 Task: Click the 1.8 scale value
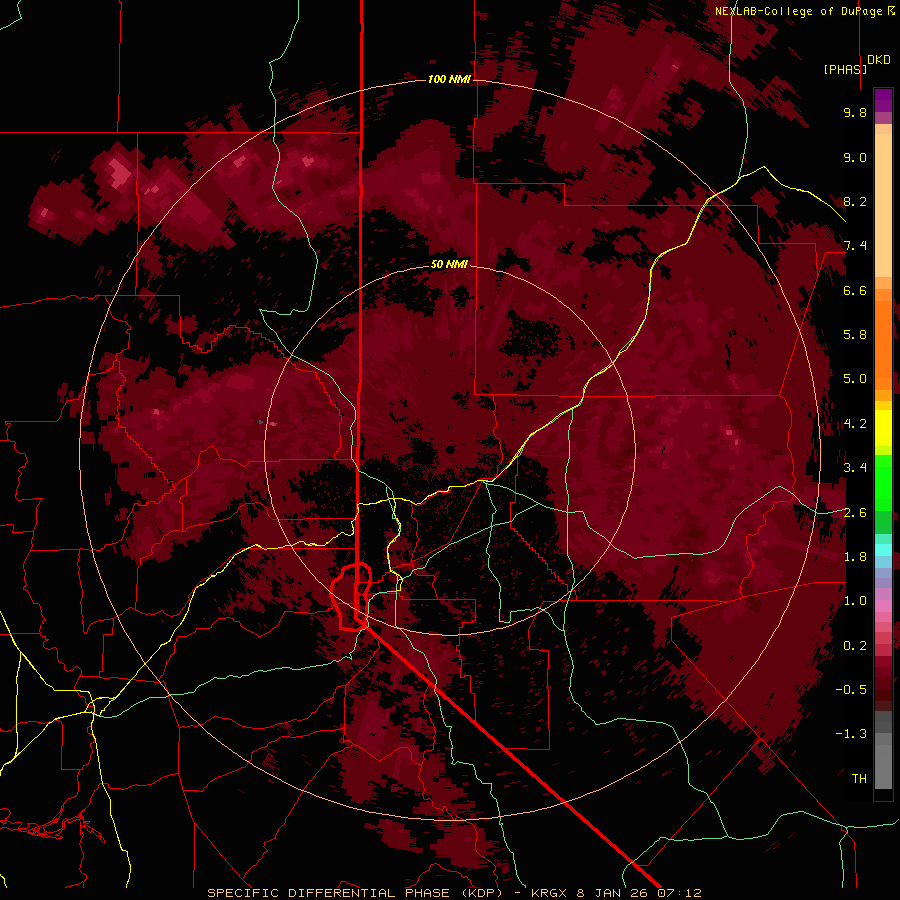coord(855,557)
